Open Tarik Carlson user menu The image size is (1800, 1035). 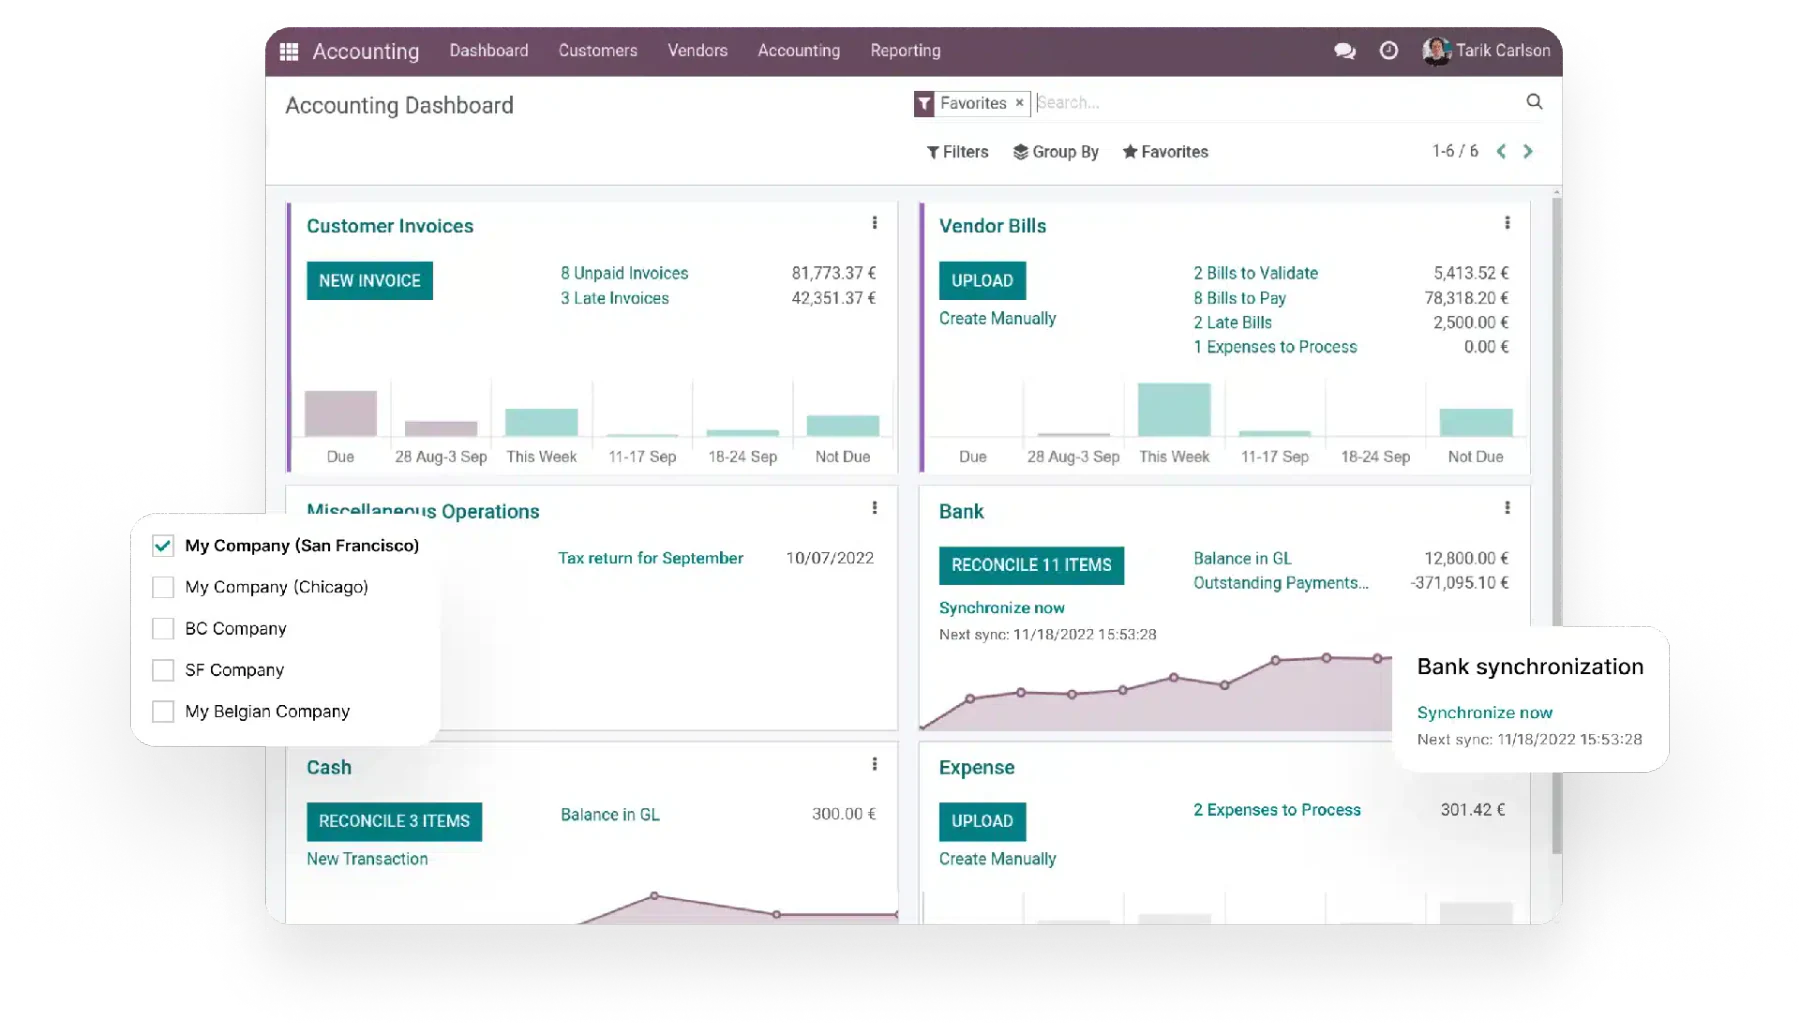point(1486,51)
